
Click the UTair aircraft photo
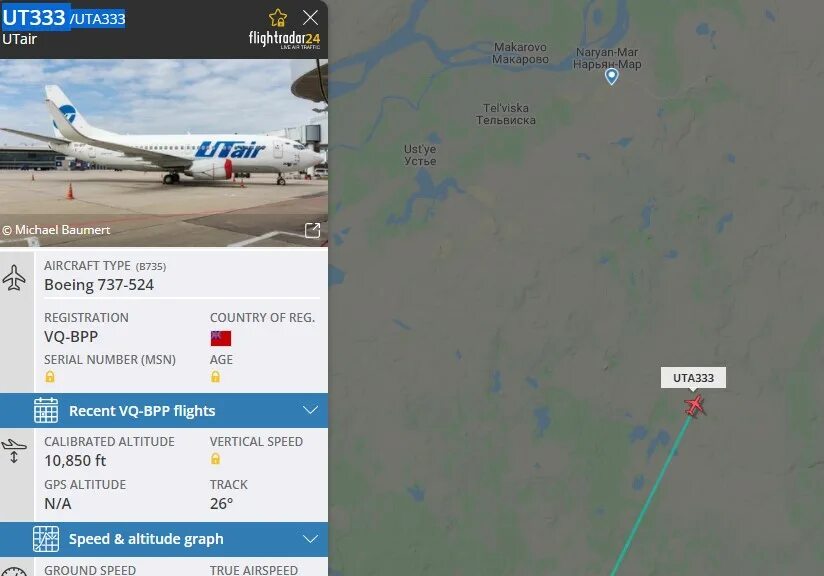click(164, 152)
